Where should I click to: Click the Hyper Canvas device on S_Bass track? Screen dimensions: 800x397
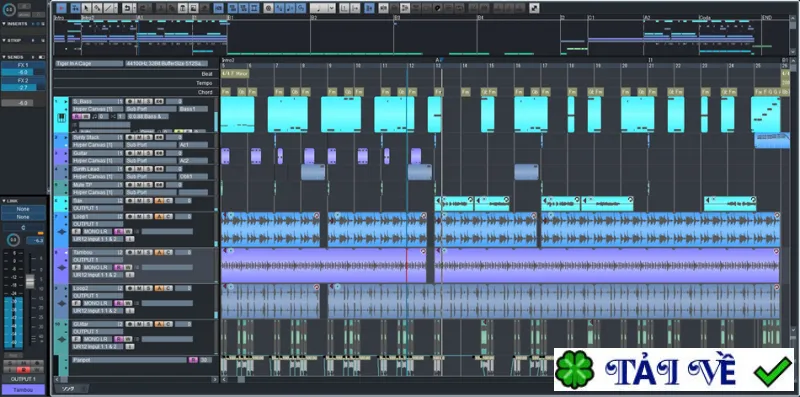[97, 109]
